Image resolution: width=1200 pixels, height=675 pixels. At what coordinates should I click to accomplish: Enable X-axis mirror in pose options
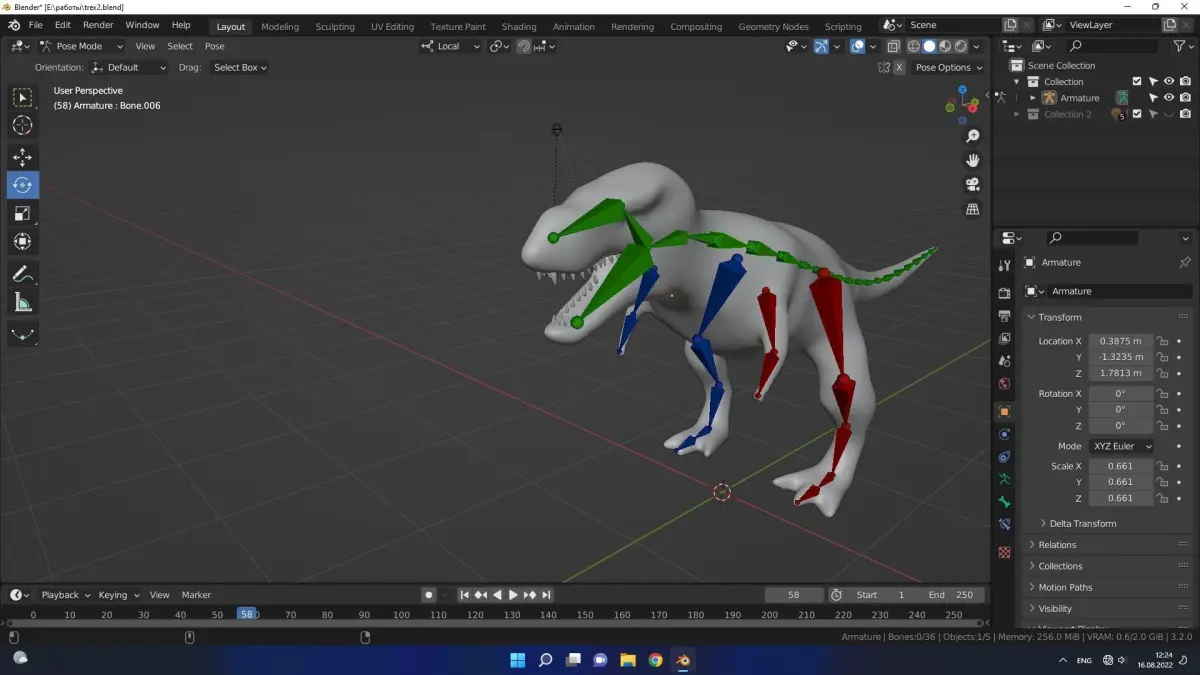[x=899, y=67]
